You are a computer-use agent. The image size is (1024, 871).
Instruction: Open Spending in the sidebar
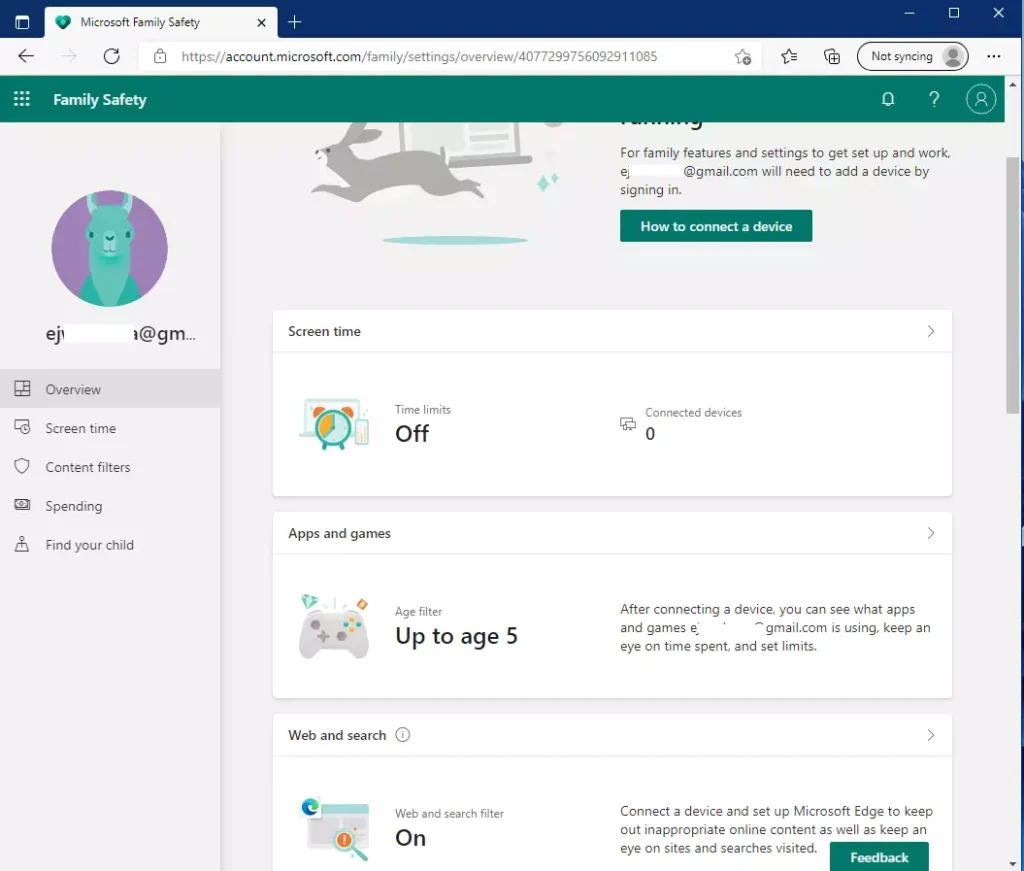click(110, 506)
